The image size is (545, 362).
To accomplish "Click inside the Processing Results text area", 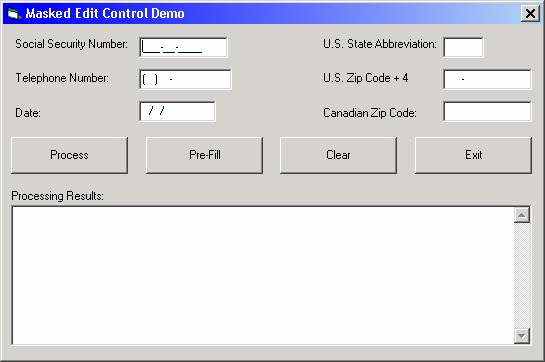I will click(x=263, y=275).
